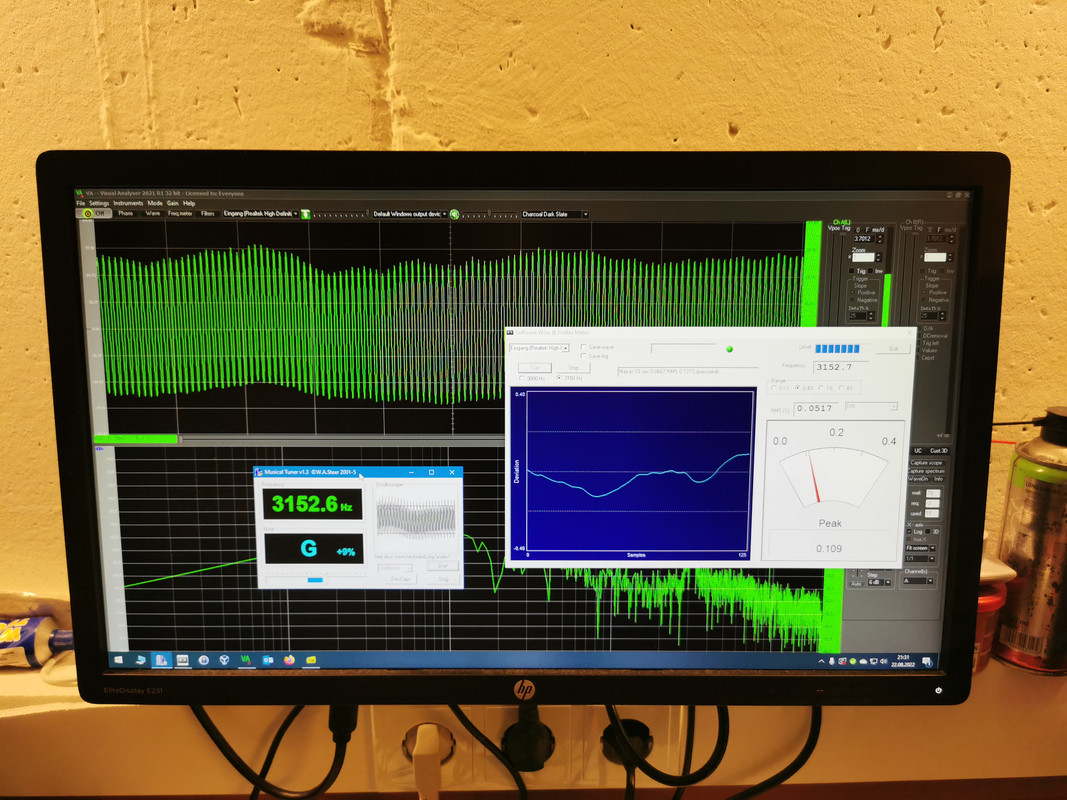Click the Phase toolbar button
The image size is (1067, 800).
coord(125,214)
